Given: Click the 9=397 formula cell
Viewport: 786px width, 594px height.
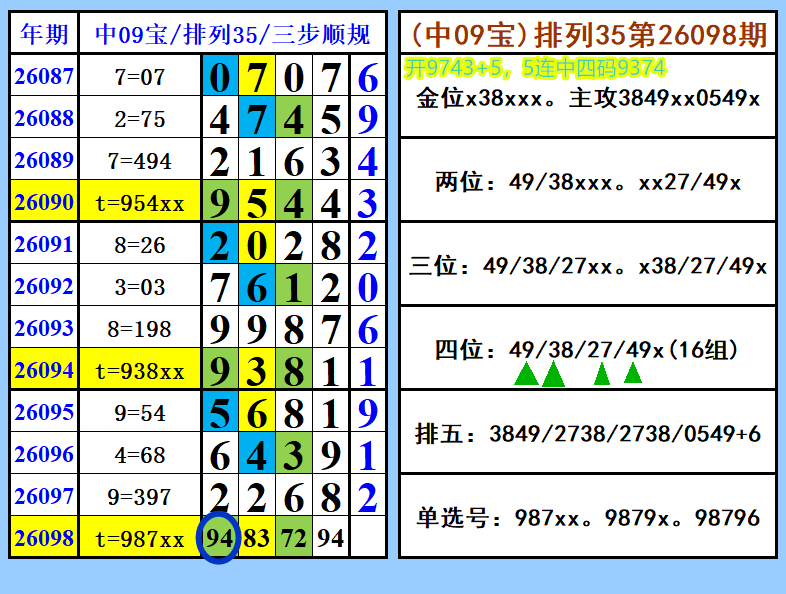Looking at the screenshot, I should pyautogui.click(x=140, y=497).
